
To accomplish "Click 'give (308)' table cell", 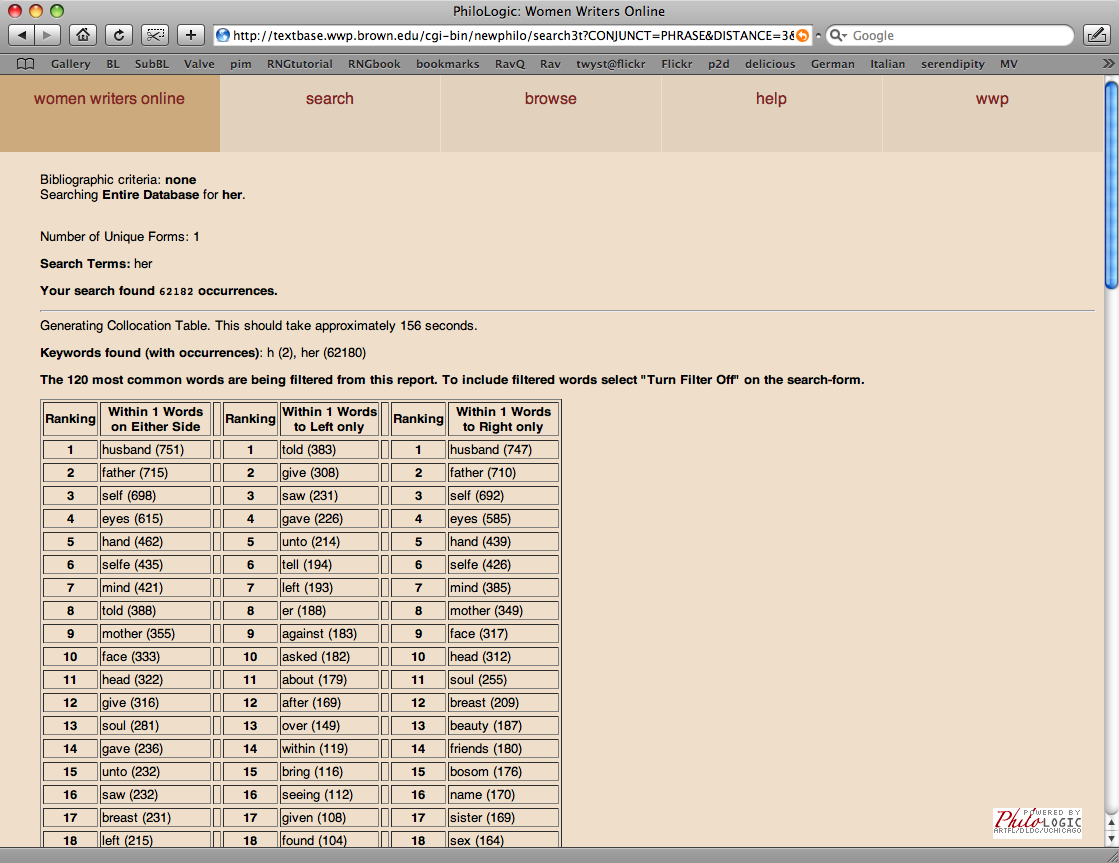I will (329, 473).
